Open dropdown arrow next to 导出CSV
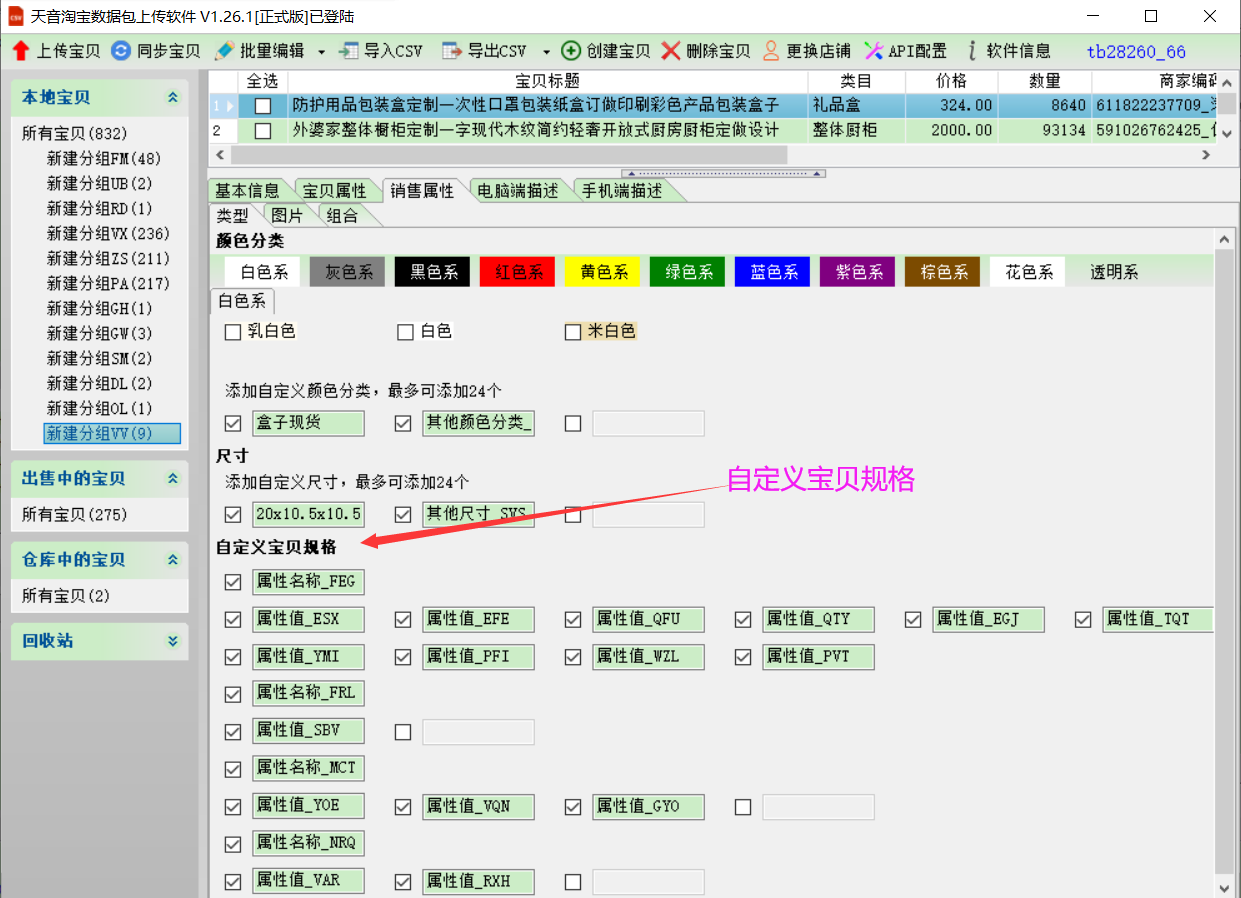The height and width of the screenshot is (898, 1241). pyautogui.click(x=546, y=52)
